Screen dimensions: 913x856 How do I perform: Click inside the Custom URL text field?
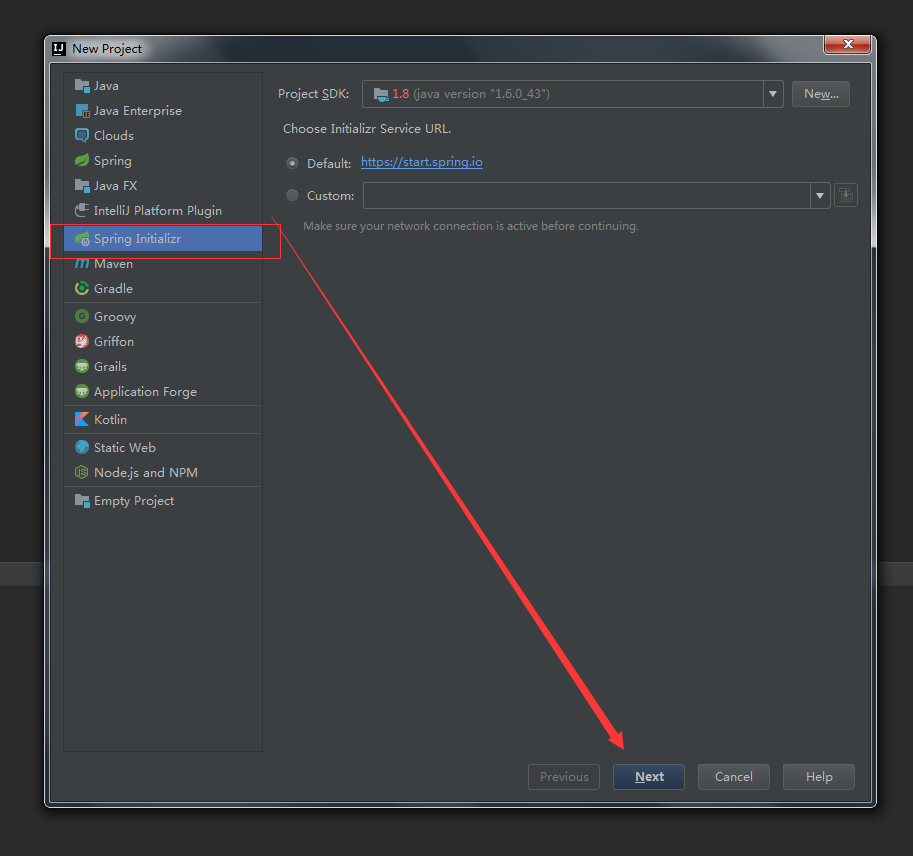click(586, 196)
